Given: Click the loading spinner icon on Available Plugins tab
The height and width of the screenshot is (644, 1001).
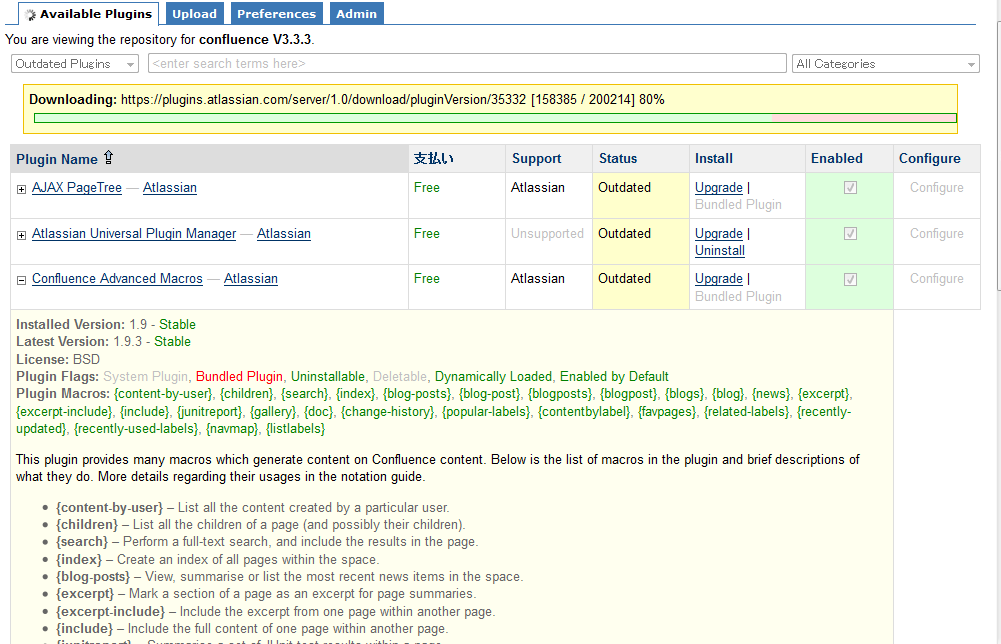Looking at the screenshot, I should (x=30, y=15).
